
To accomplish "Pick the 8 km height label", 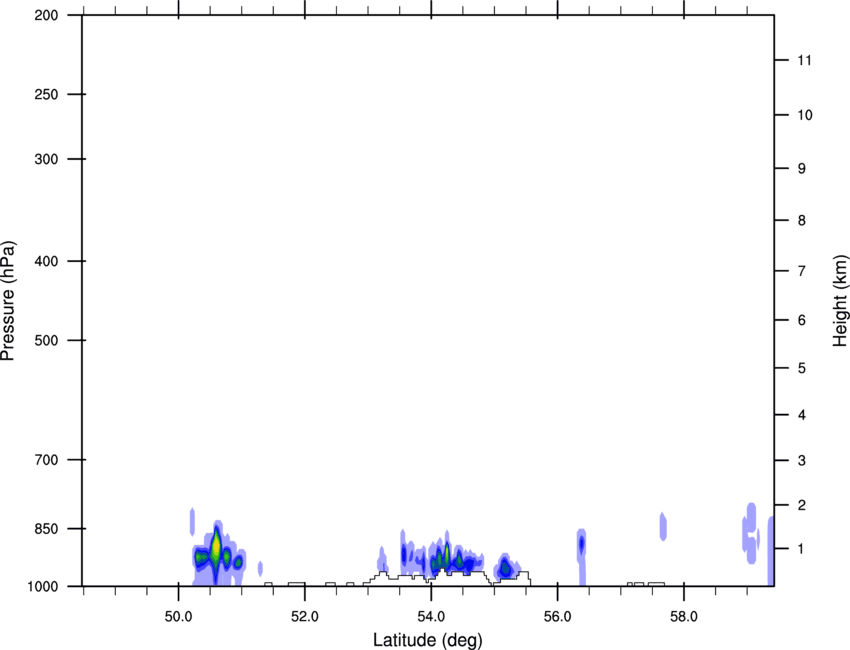I will 802,220.
